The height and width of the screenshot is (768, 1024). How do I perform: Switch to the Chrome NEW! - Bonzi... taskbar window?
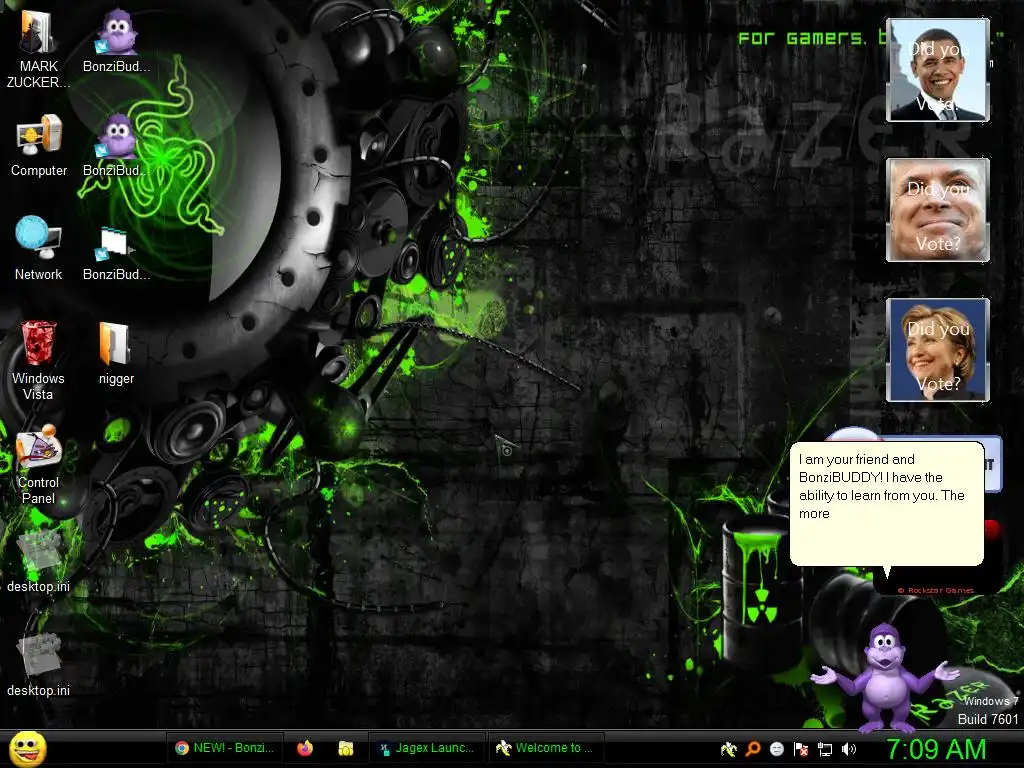click(x=225, y=748)
